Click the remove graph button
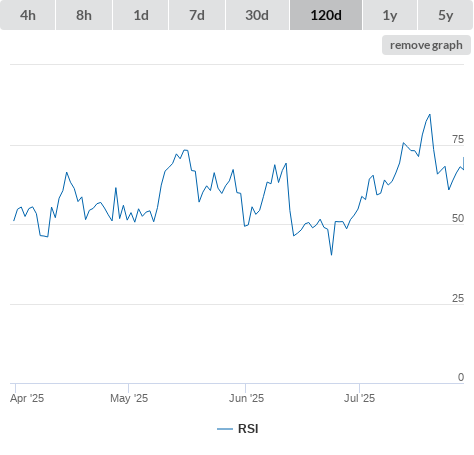 pos(426,45)
